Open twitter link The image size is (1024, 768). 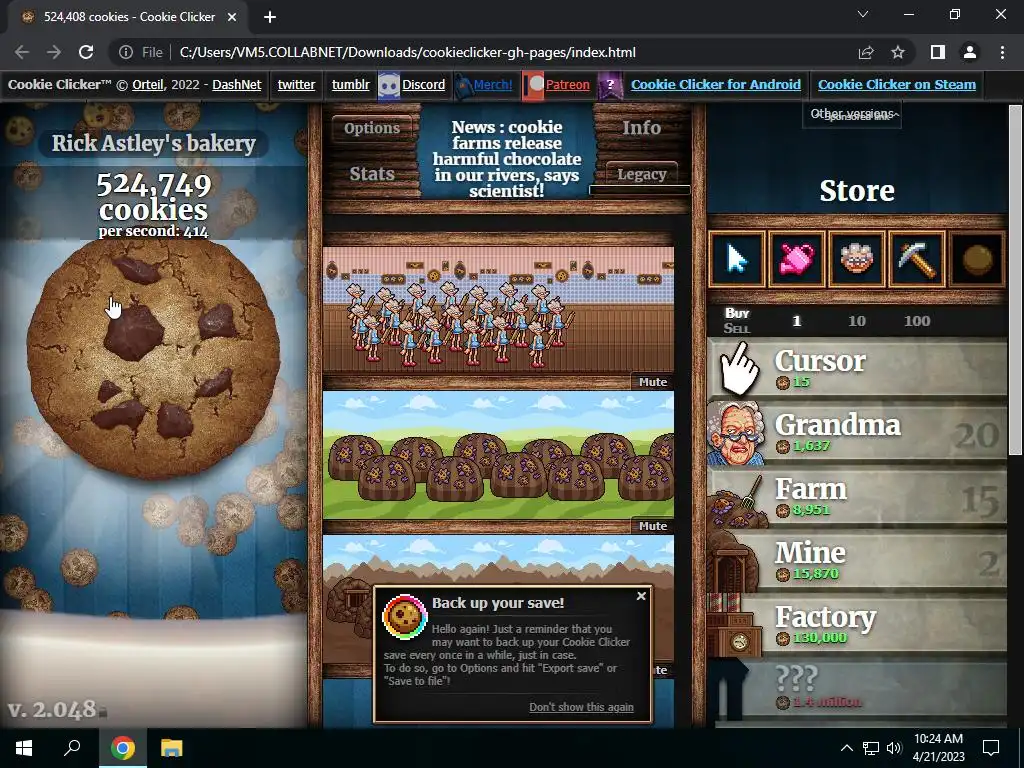pyautogui.click(x=296, y=84)
